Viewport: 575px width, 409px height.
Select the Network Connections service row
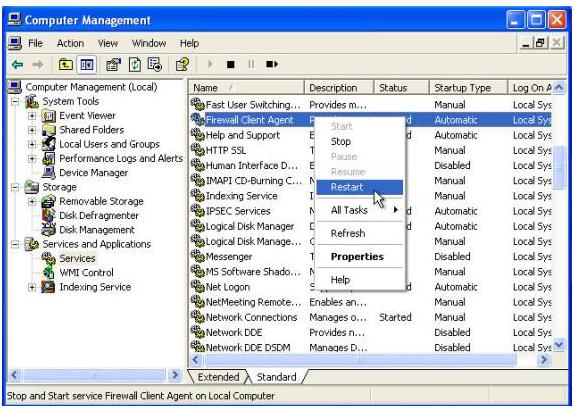(x=370, y=317)
